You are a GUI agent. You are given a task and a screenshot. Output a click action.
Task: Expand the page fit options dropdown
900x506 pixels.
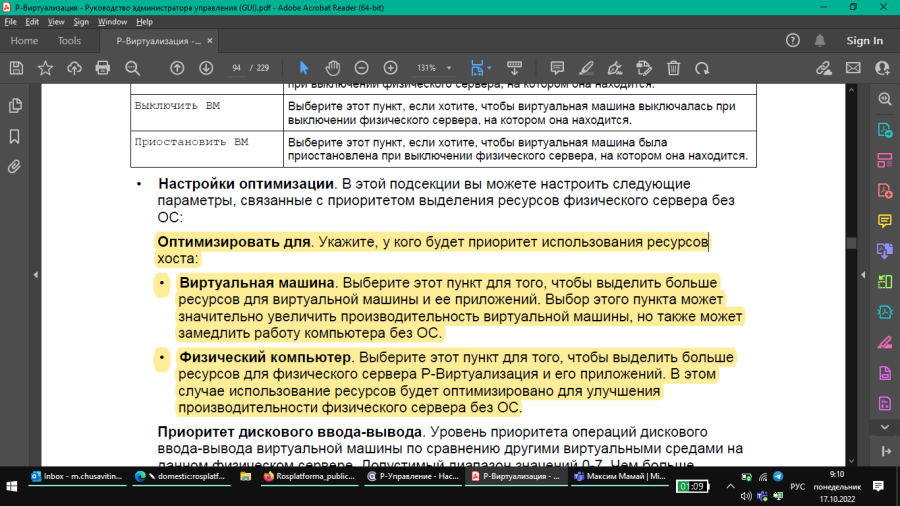point(488,68)
